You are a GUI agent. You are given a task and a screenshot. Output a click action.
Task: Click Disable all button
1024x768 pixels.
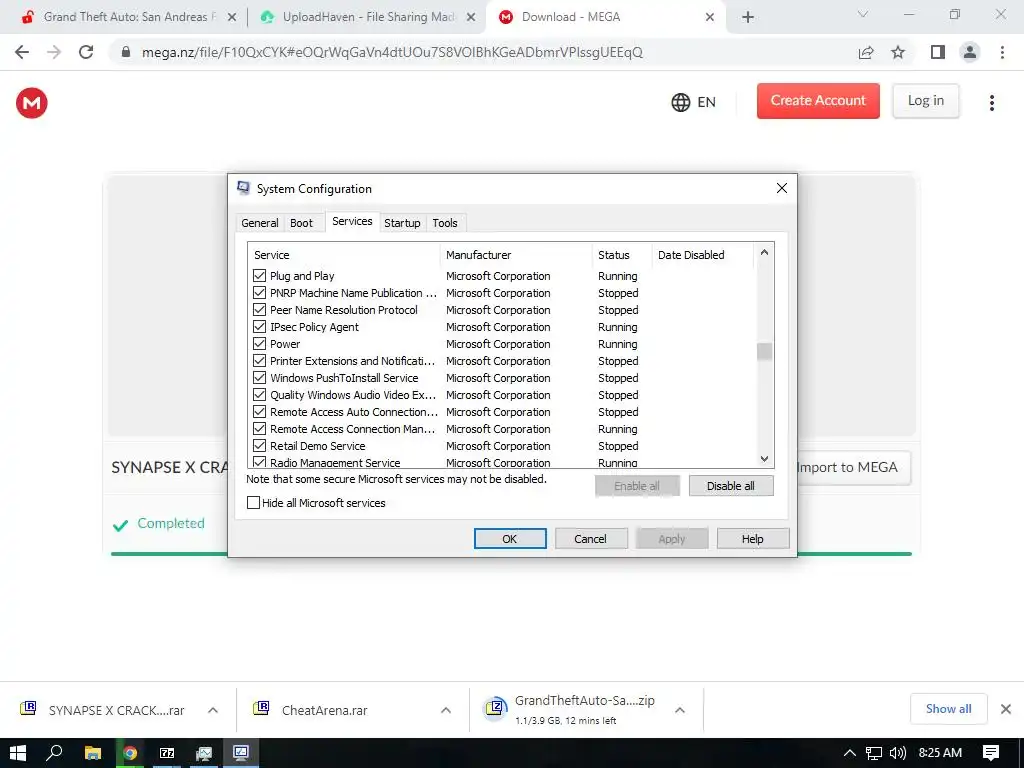731,486
